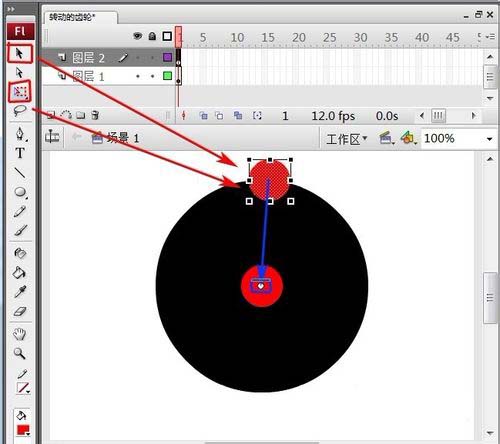The height and width of the screenshot is (444, 500).
Task: Select the Line tool
Action: 20,172
